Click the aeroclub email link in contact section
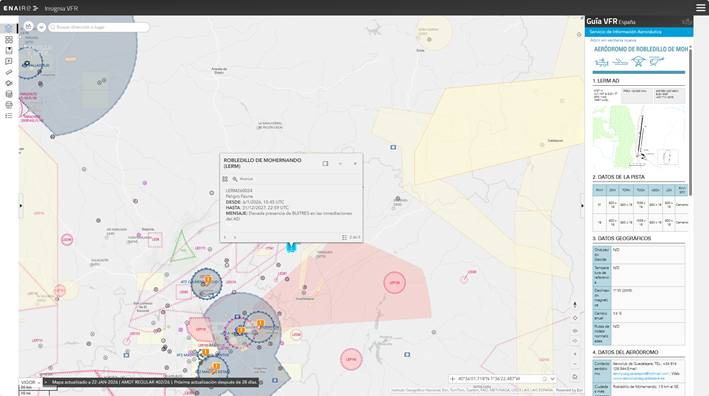 point(640,374)
